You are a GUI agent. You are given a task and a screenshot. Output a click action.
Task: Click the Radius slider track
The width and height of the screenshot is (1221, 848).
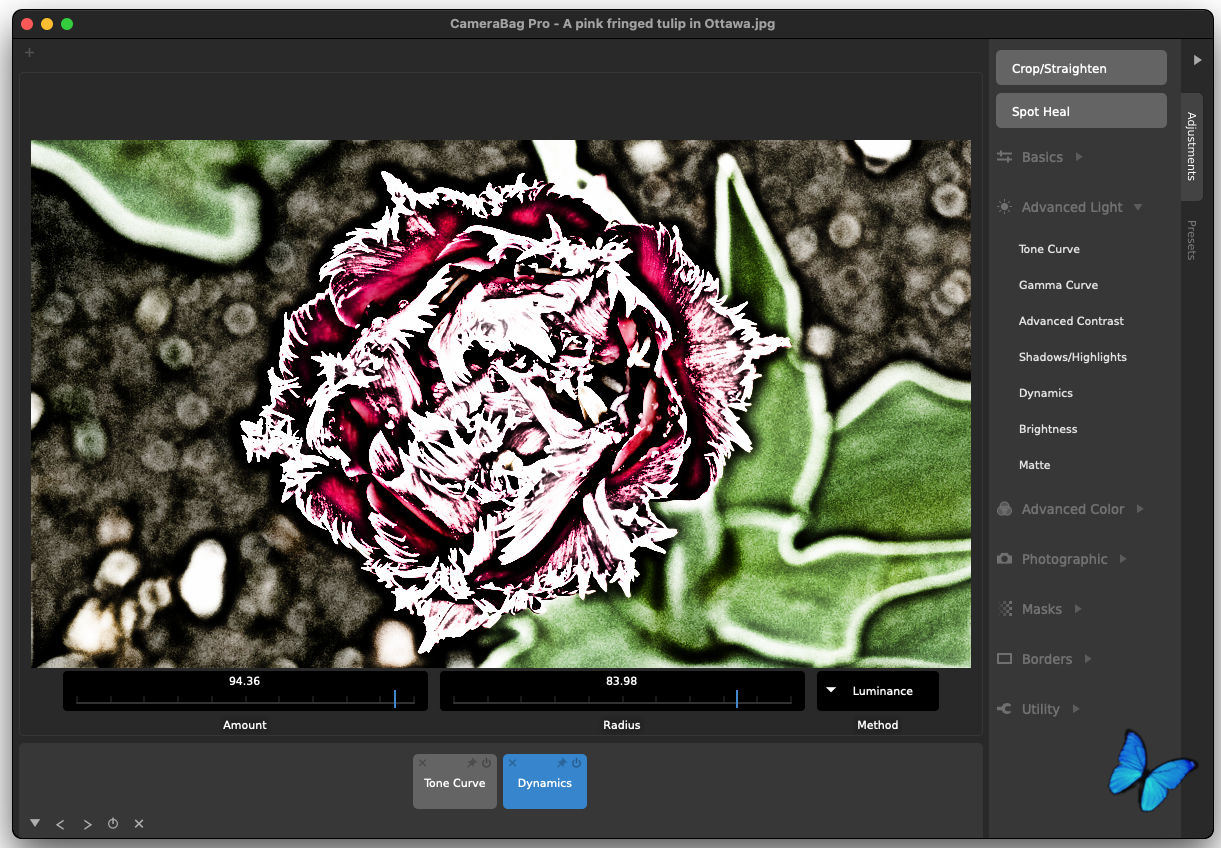pyautogui.click(x=622, y=699)
